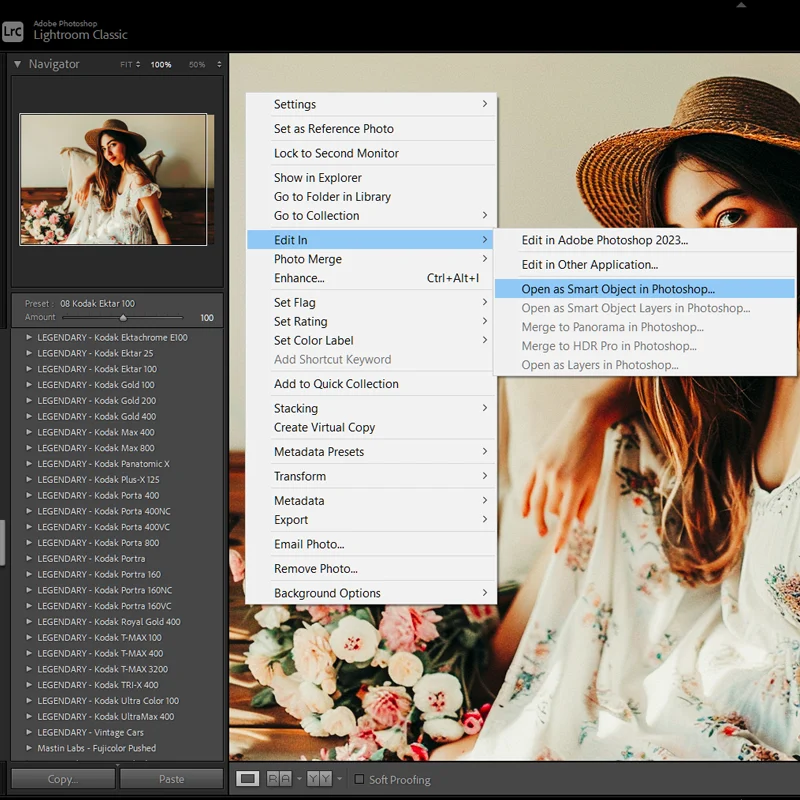Select the before/after Y|Y view icon
Viewport: 800px width, 800px height.
pyautogui.click(x=319, y=779)
